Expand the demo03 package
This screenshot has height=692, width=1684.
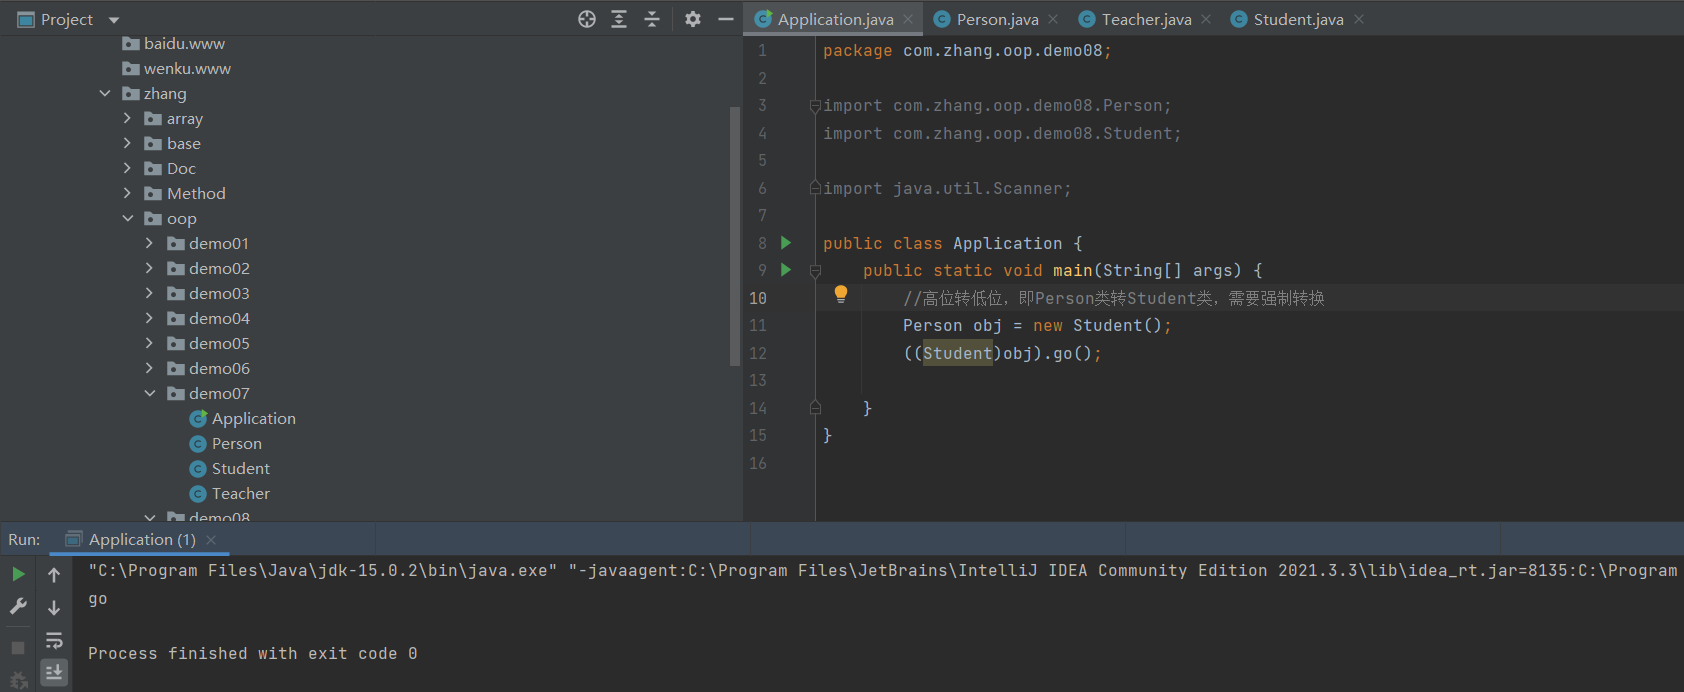click(x=149, y=293)
